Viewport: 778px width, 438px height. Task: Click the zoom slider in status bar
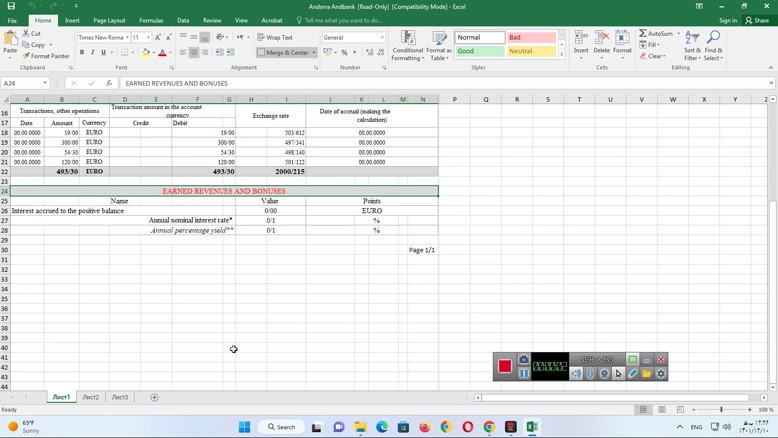coord(721,409)
